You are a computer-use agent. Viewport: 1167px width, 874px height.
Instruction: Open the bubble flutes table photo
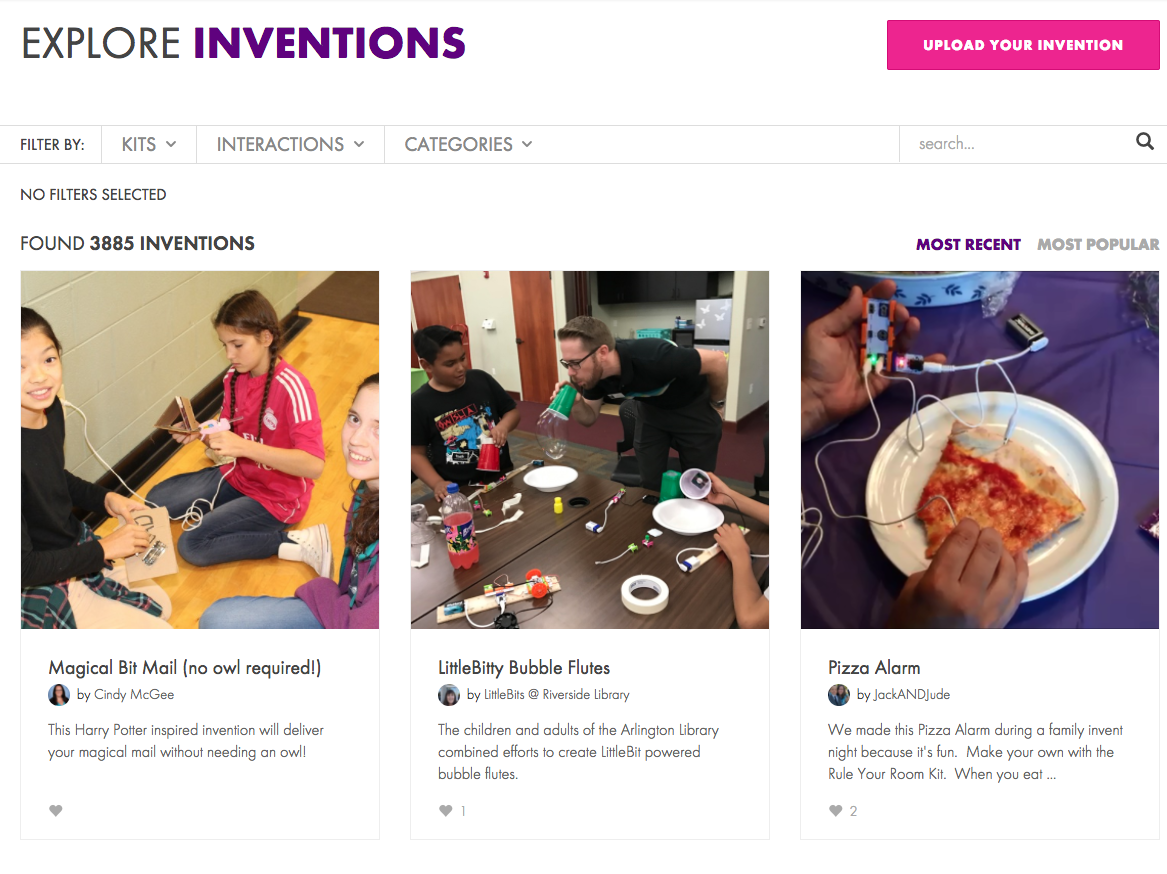[589, 450]
